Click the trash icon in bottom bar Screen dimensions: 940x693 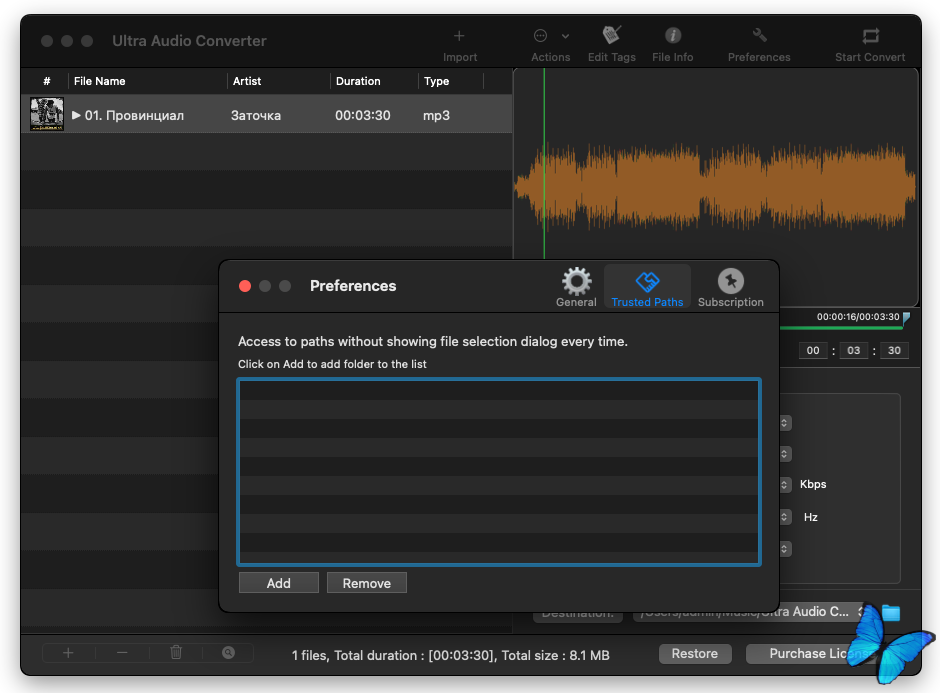click(x=176, y=653)
